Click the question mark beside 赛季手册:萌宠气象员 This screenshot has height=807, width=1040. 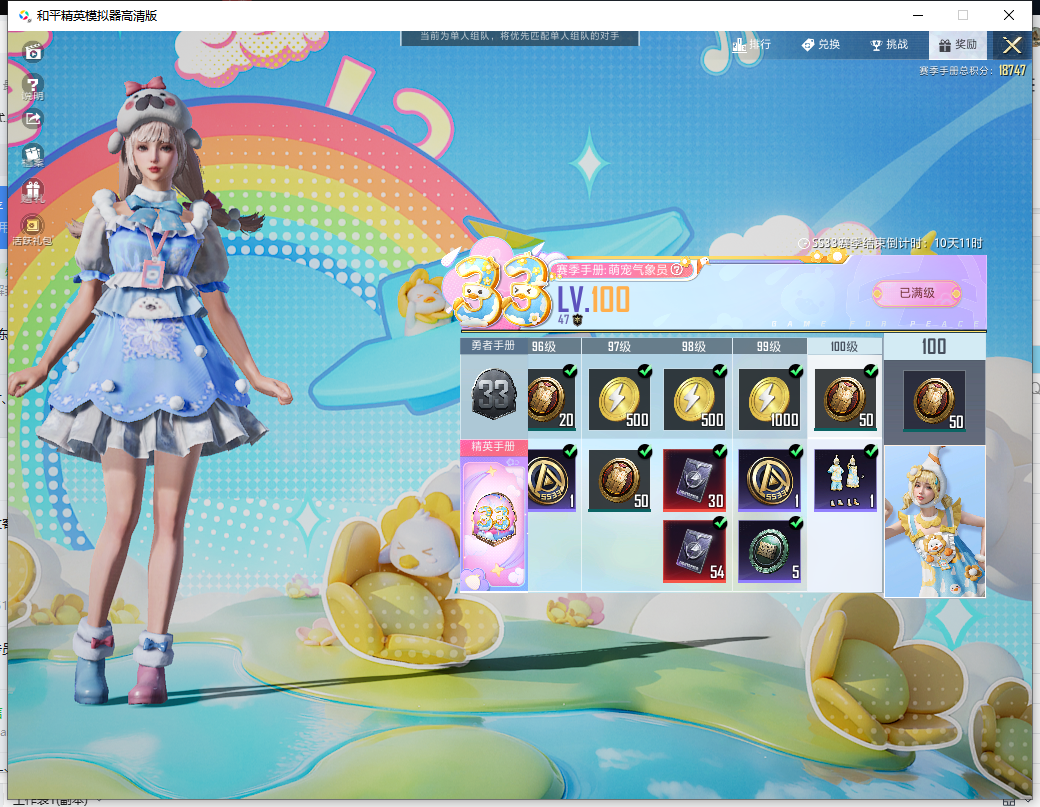(677, 270)
